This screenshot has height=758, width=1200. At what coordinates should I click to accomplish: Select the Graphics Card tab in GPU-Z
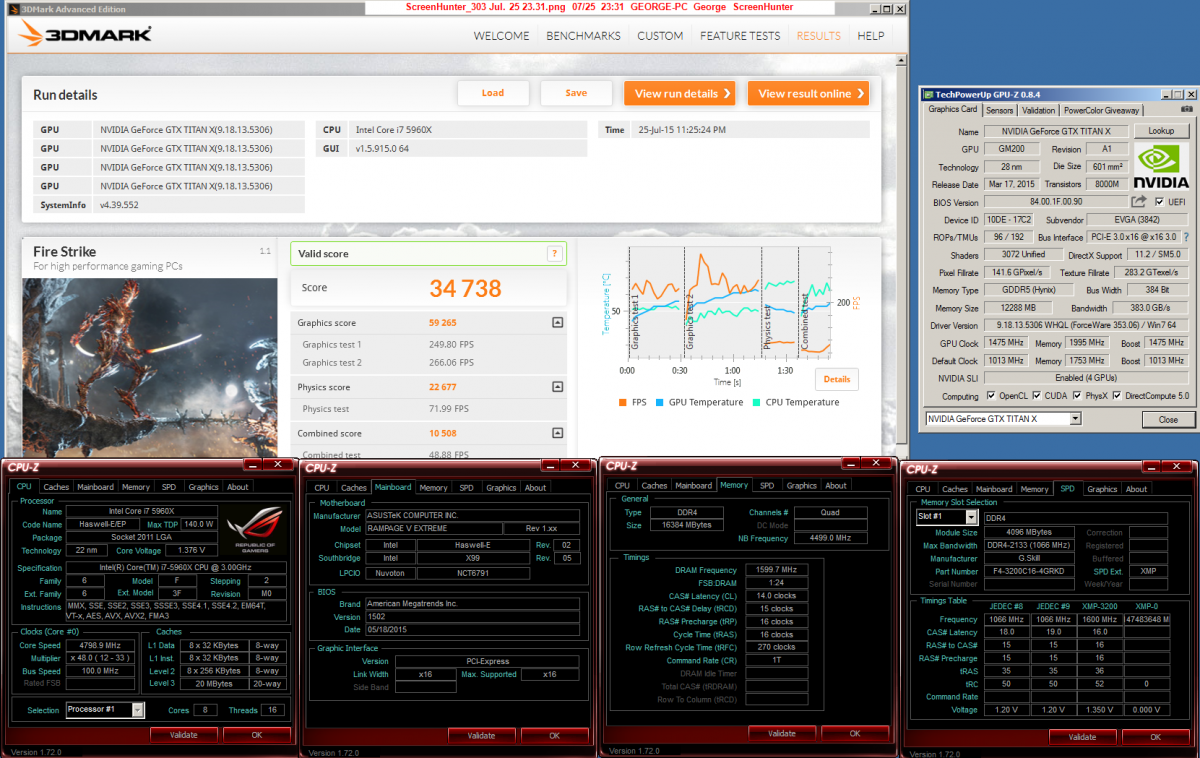tap(953, 109)
